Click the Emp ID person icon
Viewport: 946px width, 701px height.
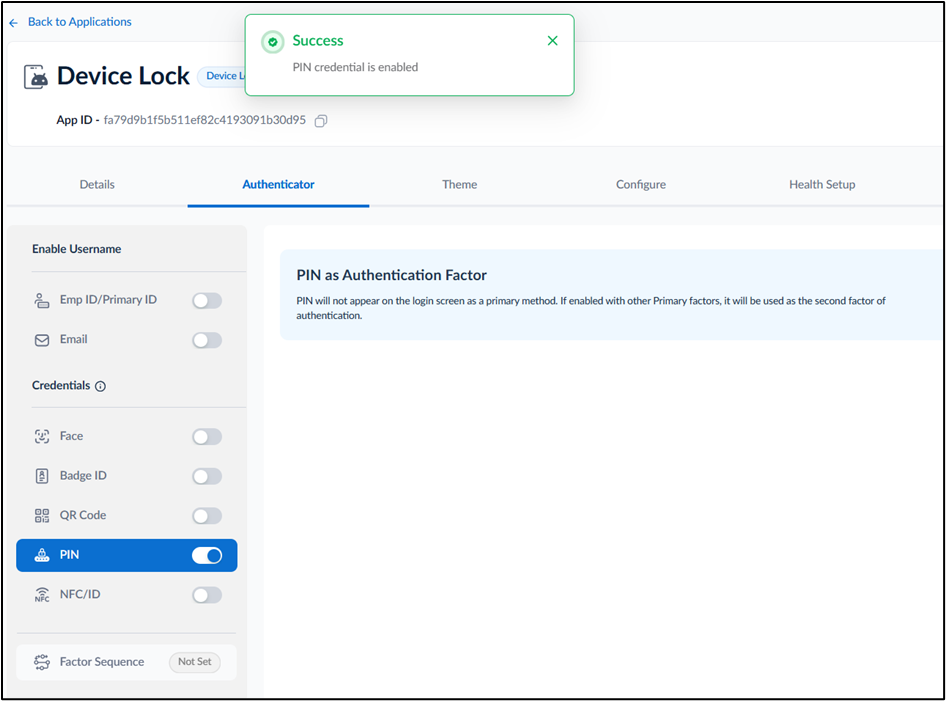(x=42, y=300)
